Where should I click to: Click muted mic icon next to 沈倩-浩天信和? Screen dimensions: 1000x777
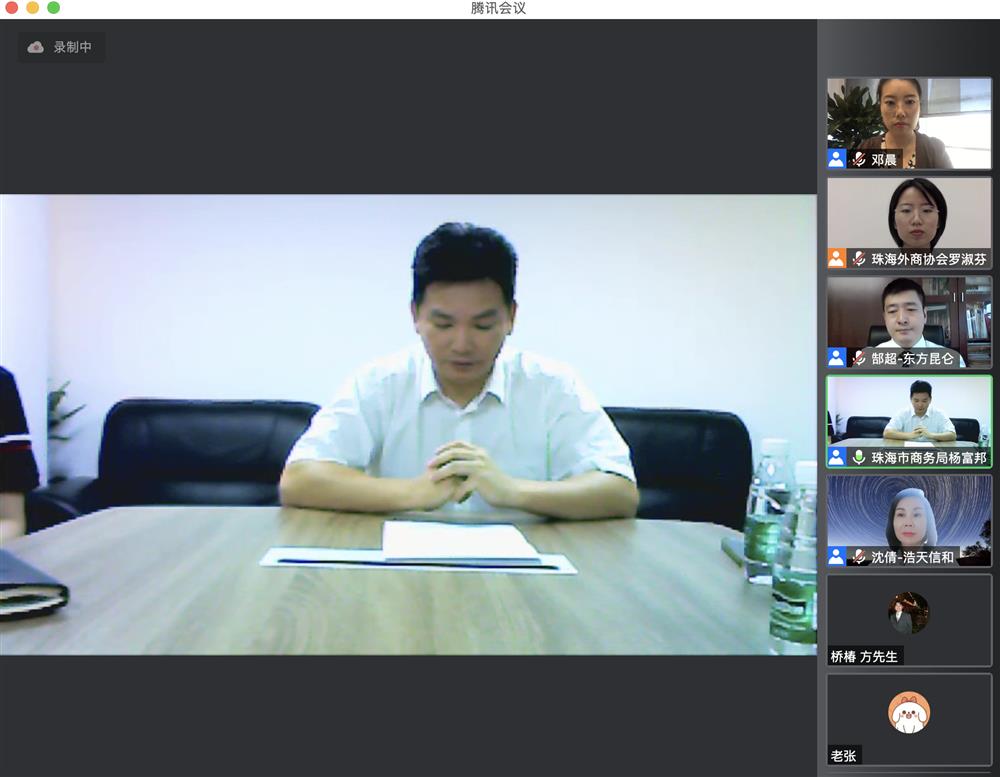pyautogui.click(x=858, y=556)
